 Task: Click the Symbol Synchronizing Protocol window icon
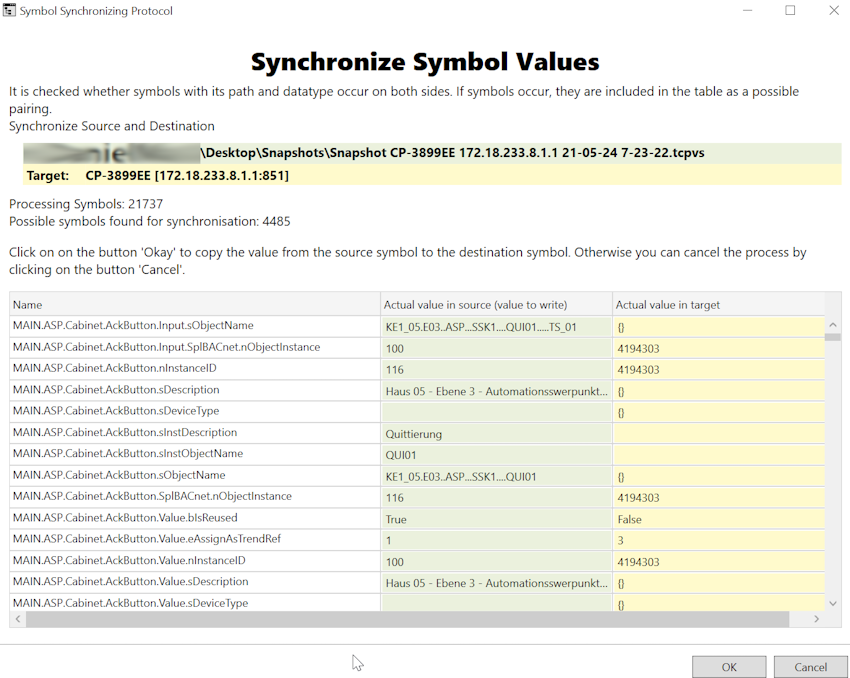tap(9, 10)
